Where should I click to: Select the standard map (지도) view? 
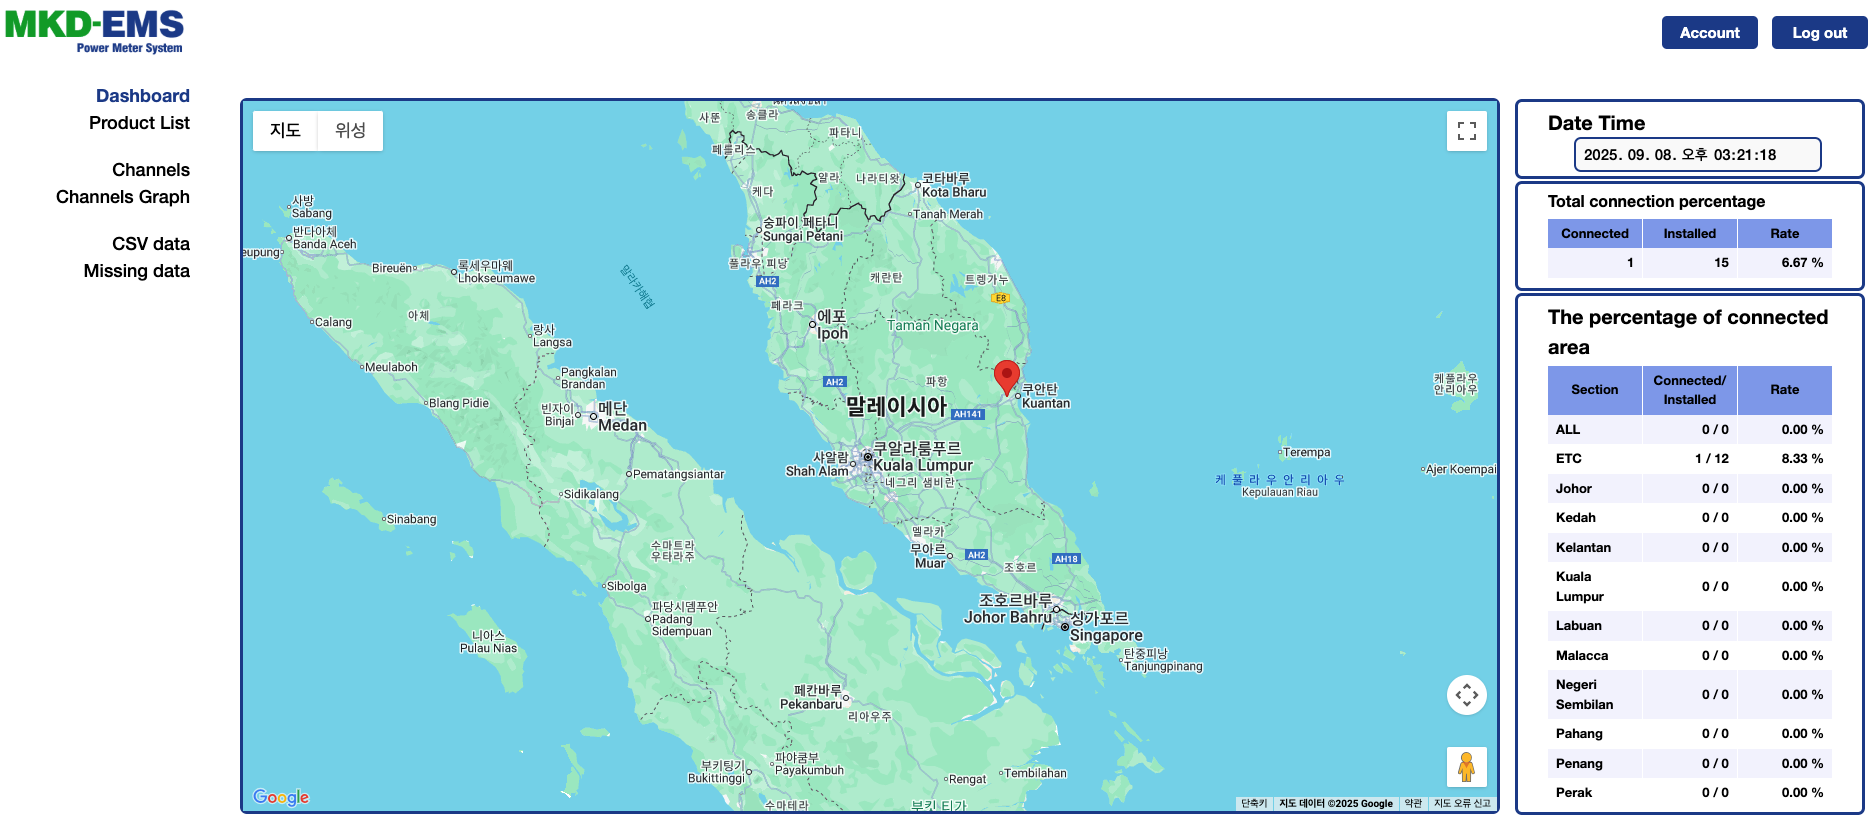[x=285, y=131]
